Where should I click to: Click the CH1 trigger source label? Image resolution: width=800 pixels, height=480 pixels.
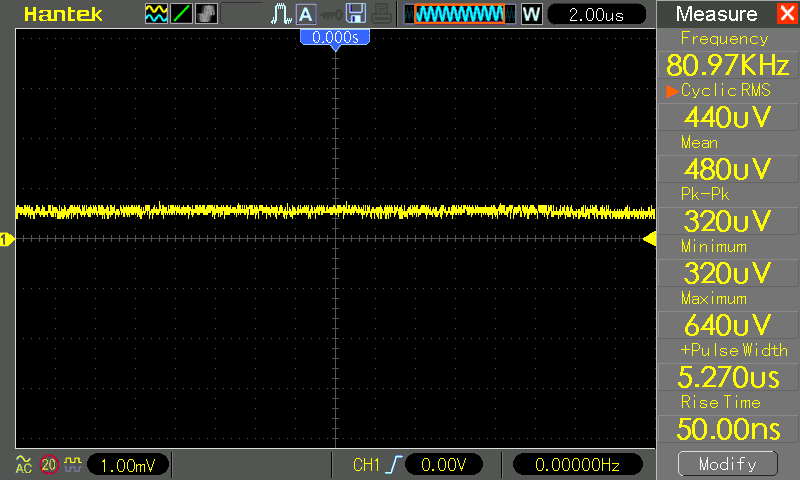[x=366, y=465]
